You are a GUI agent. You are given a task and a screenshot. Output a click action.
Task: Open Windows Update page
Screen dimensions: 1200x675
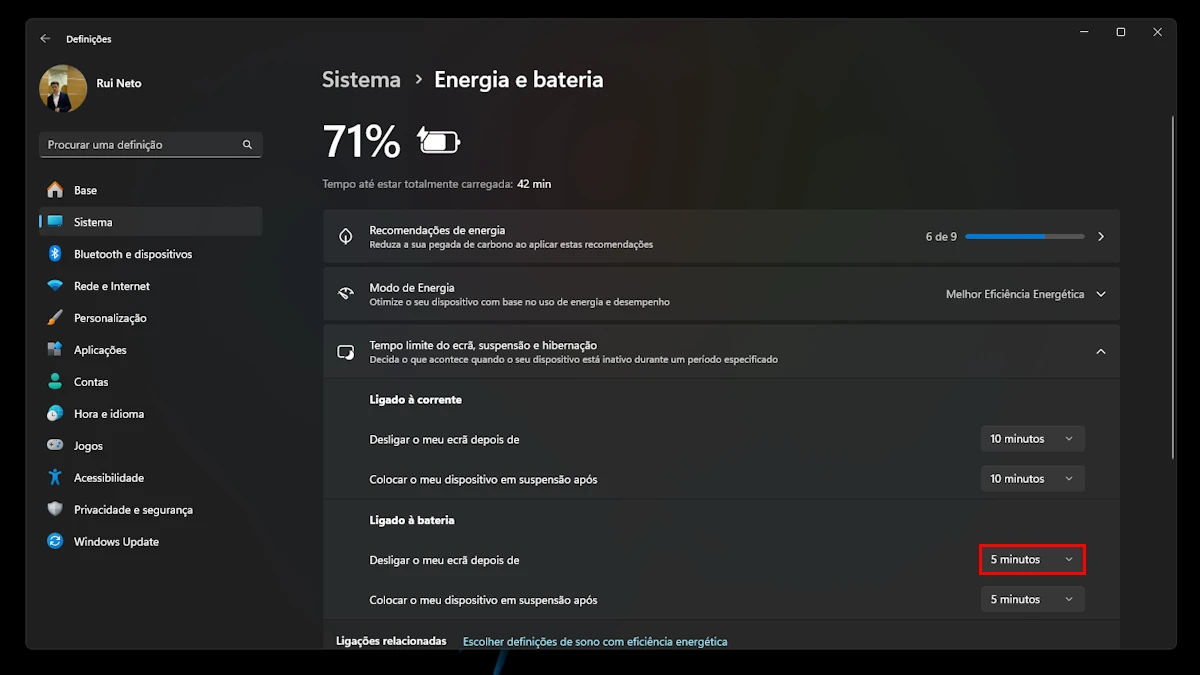point(116,542)
